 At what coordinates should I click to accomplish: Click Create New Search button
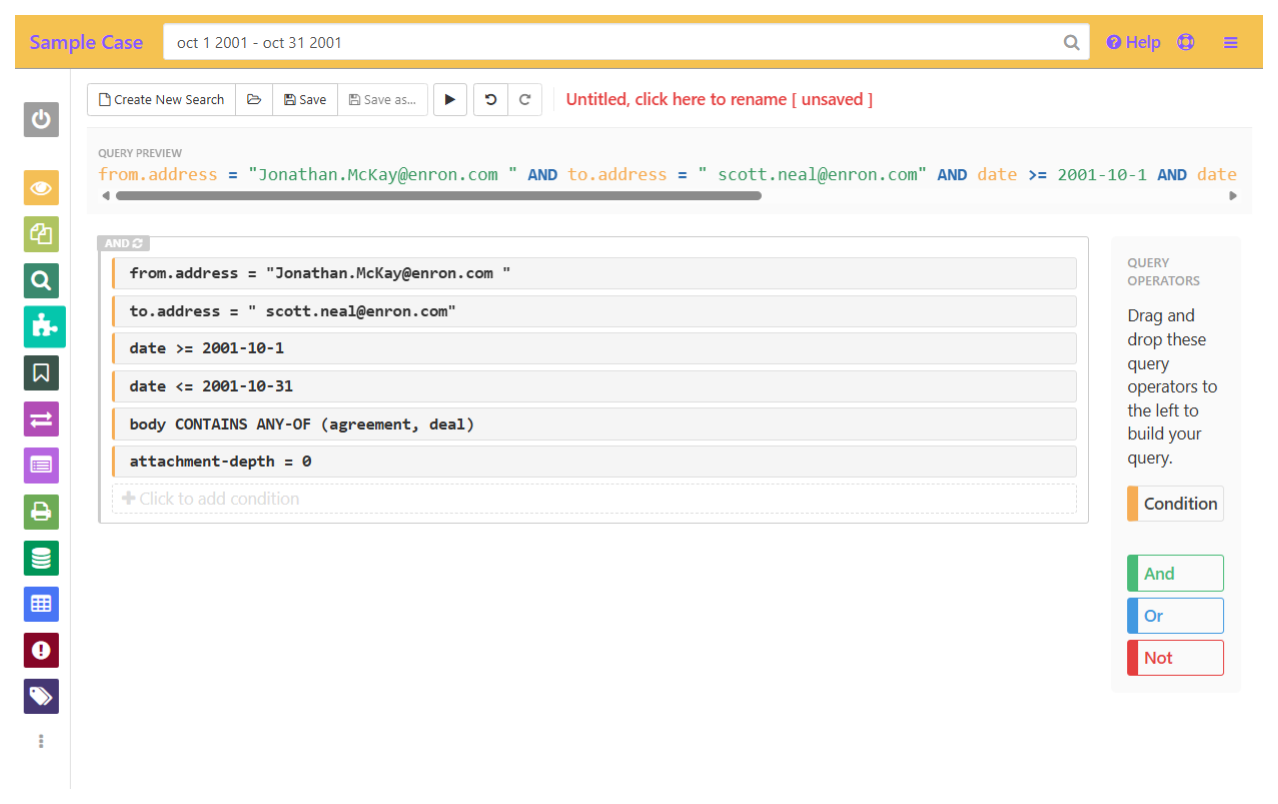[161, 100]
